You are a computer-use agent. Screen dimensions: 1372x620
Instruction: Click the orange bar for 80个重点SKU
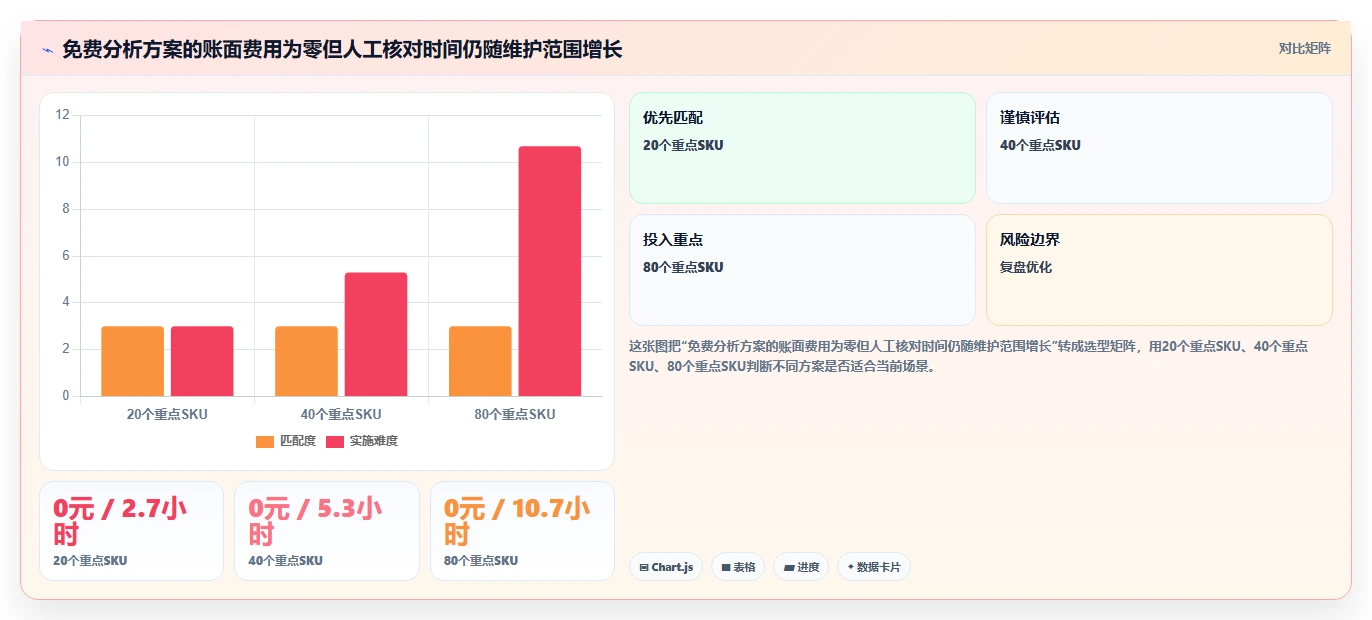[480, 361]
